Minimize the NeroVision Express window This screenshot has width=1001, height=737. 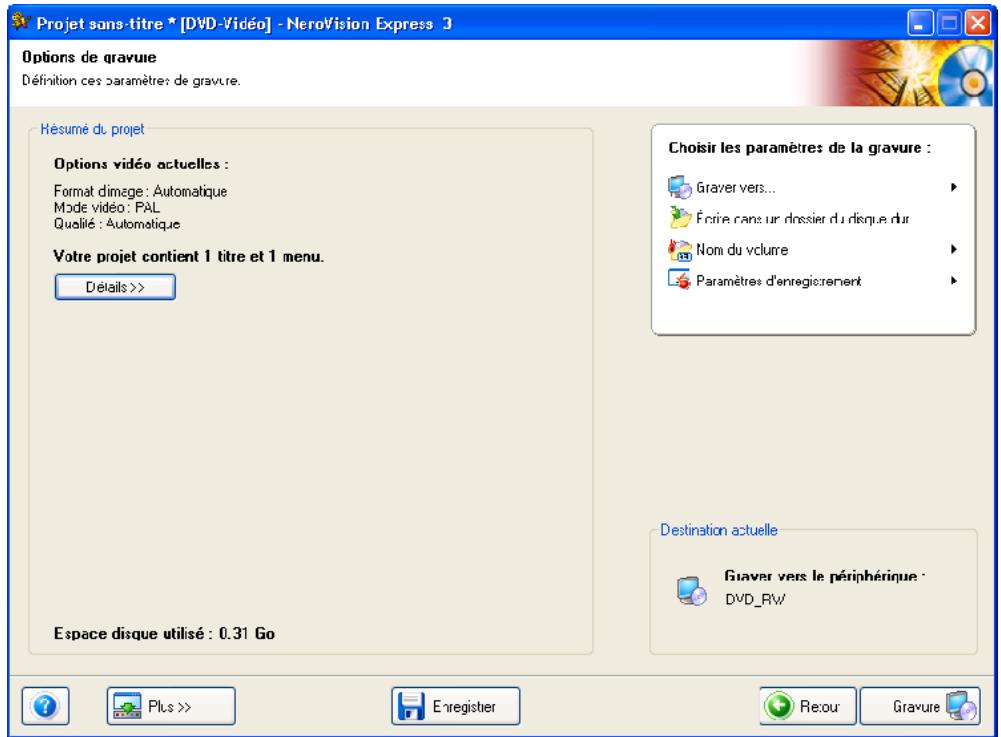(920, 24)
